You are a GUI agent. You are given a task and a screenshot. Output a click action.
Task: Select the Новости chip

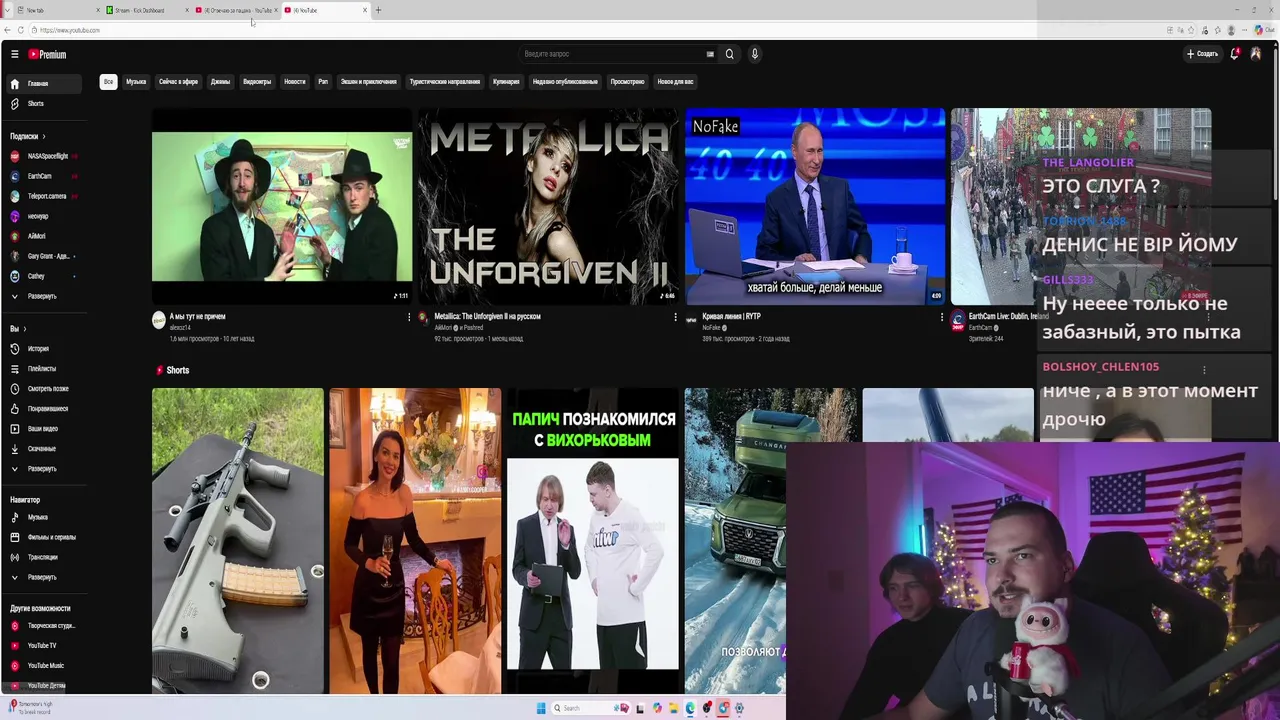click(295, 82)
